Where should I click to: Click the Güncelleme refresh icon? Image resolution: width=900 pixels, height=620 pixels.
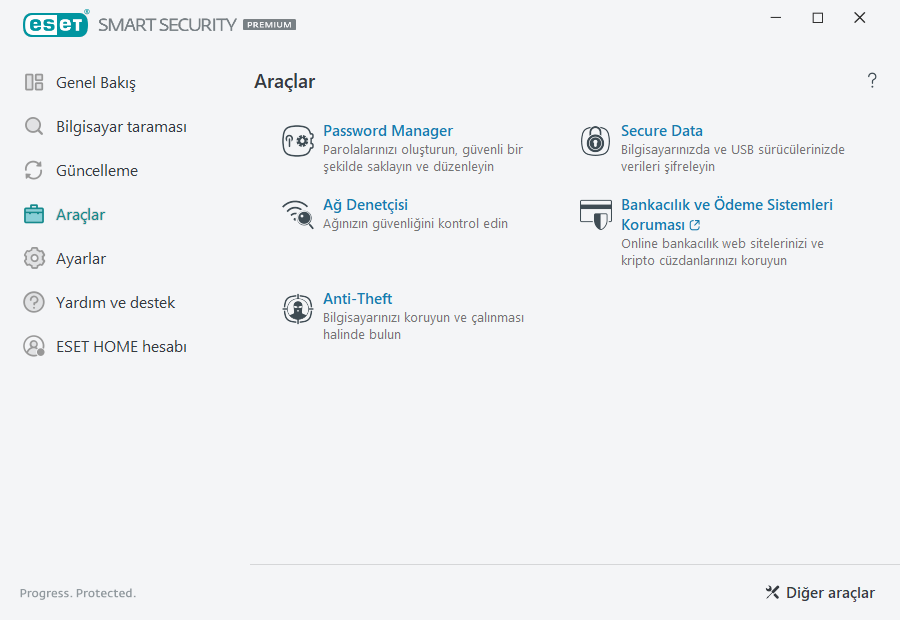click(x=33, y=170)
